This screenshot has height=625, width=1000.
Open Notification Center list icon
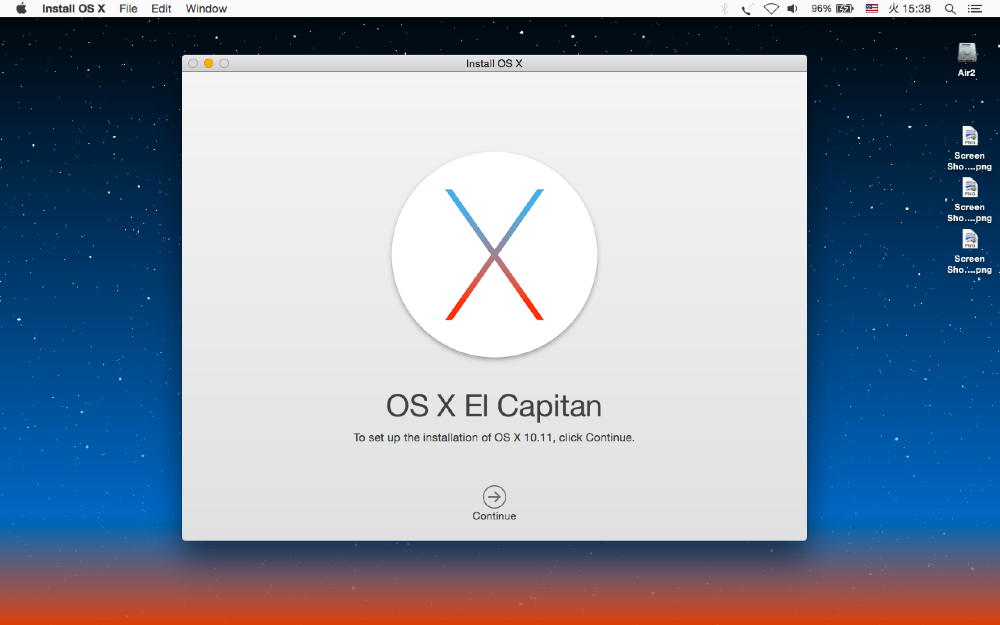tap(974, 8)
